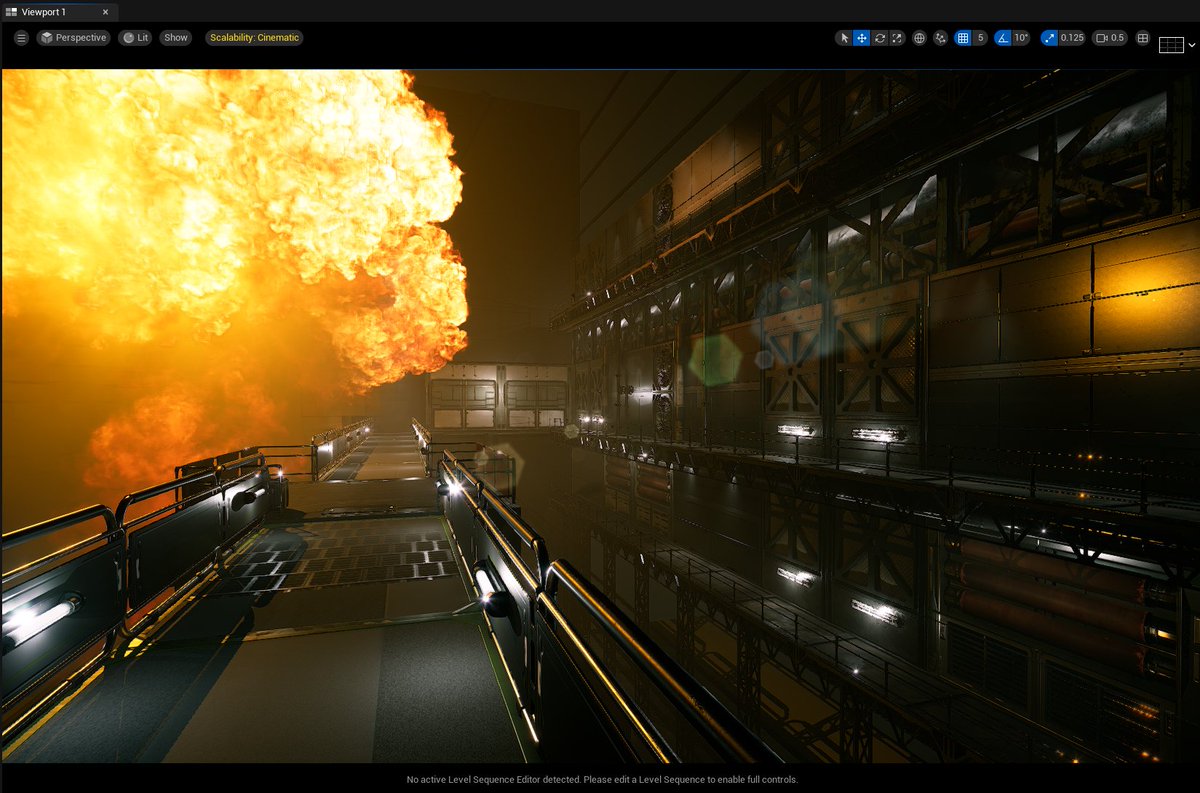Open grid snap size value 5
This screenshot has width=1200, height=793.
point(980,38)
